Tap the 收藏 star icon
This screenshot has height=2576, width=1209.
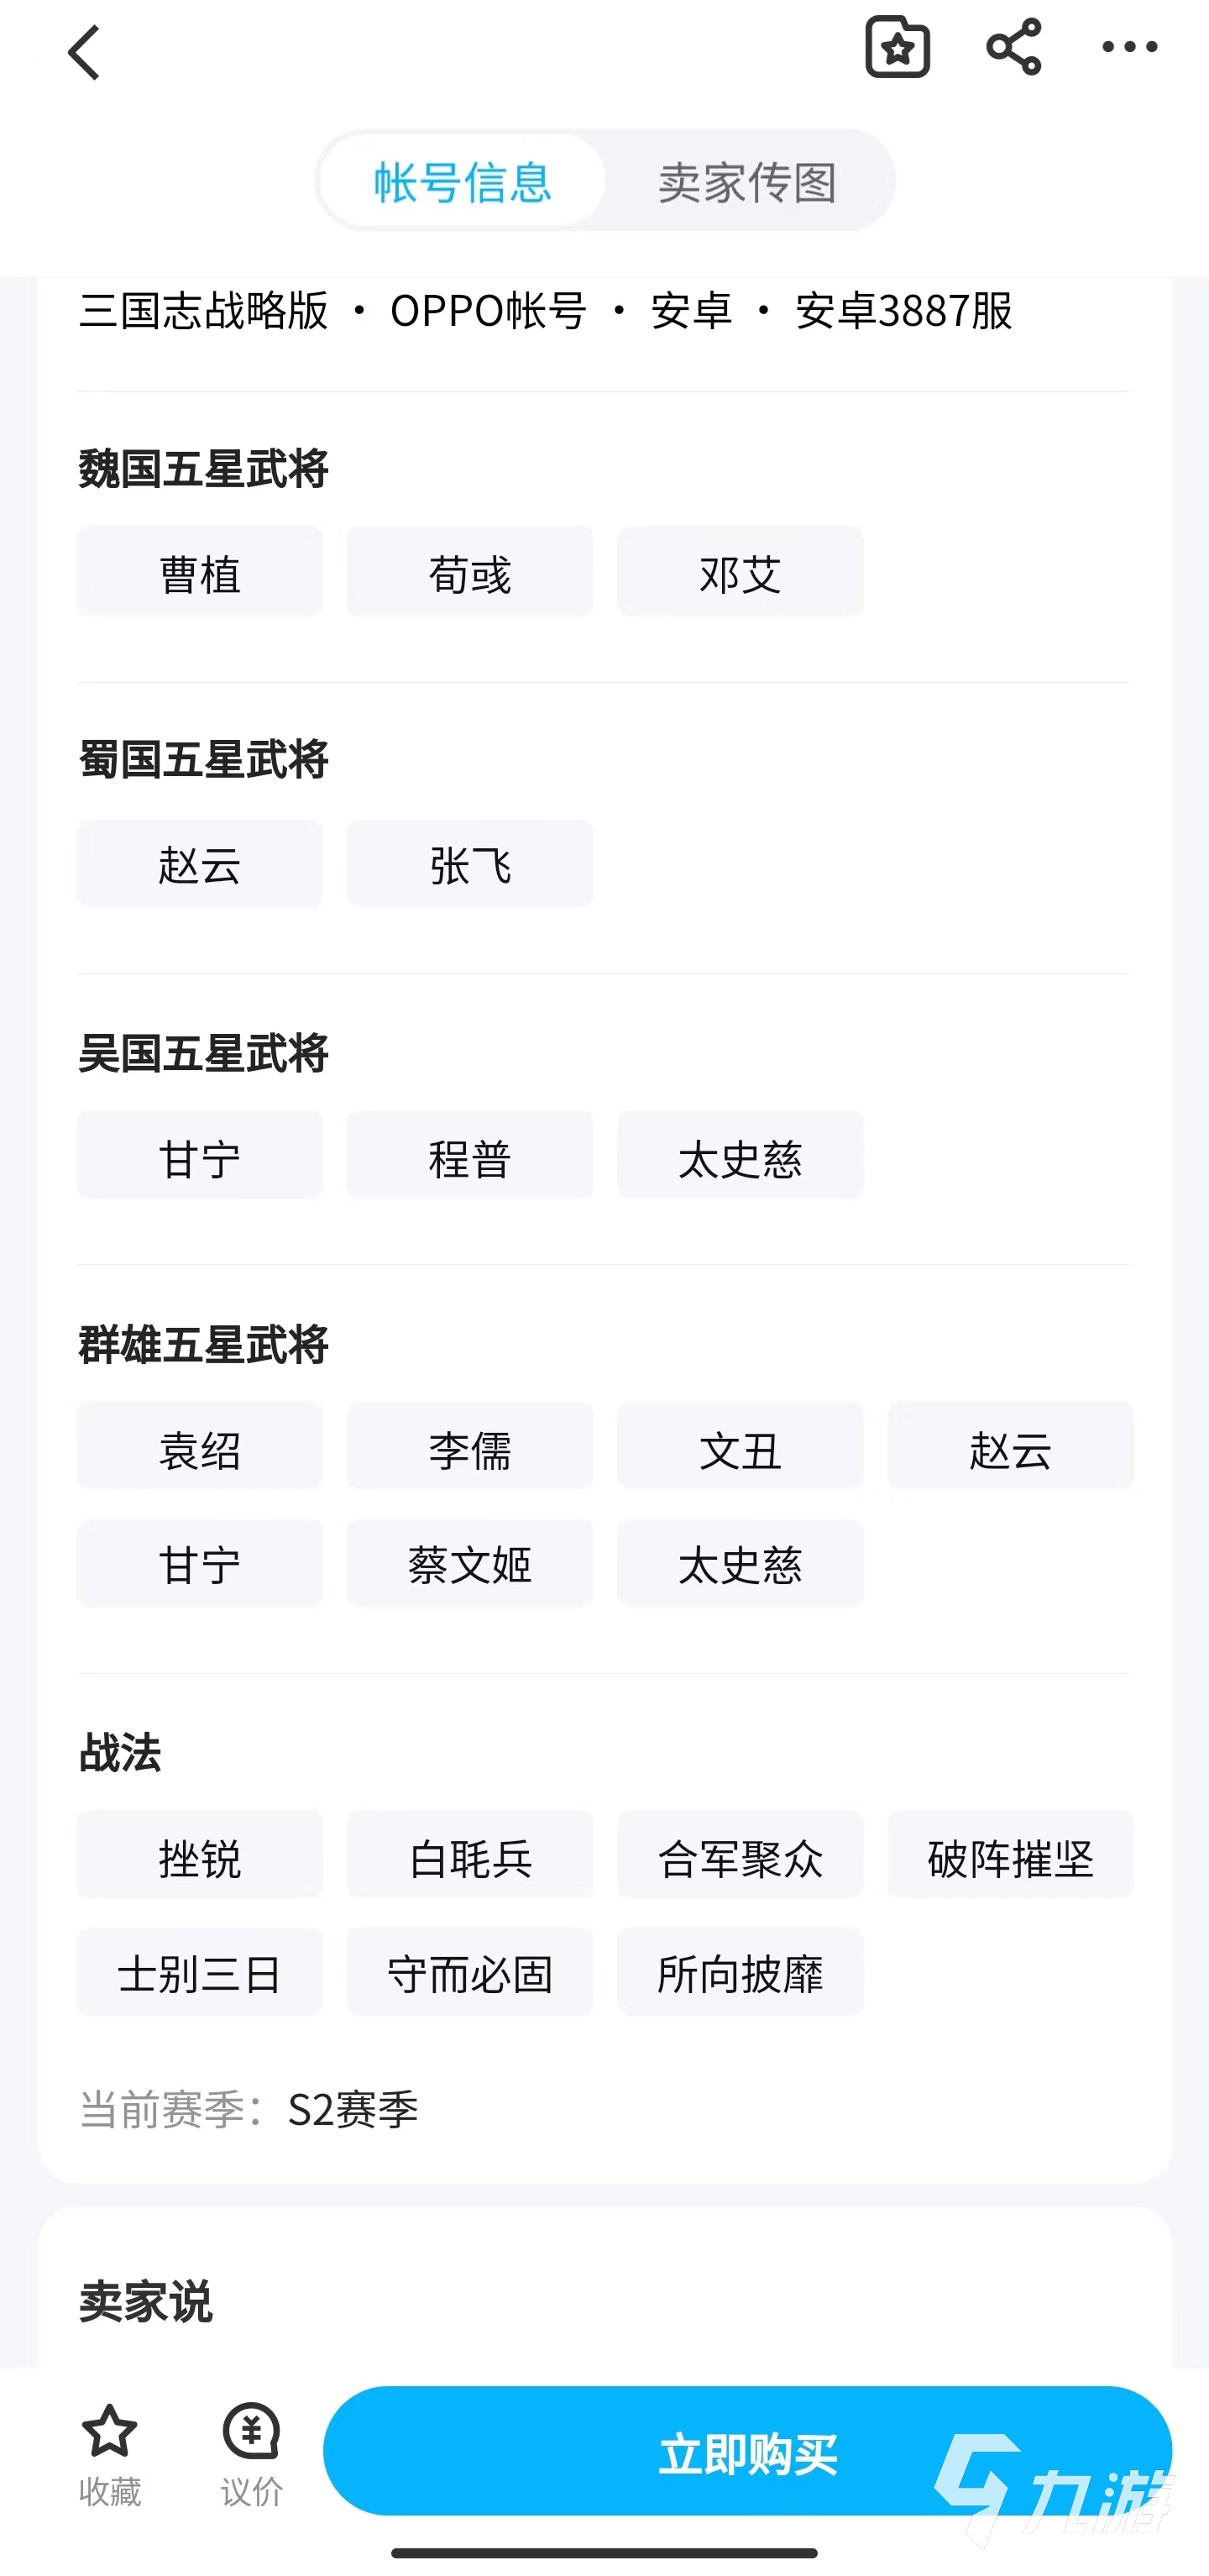[109, 2433]
